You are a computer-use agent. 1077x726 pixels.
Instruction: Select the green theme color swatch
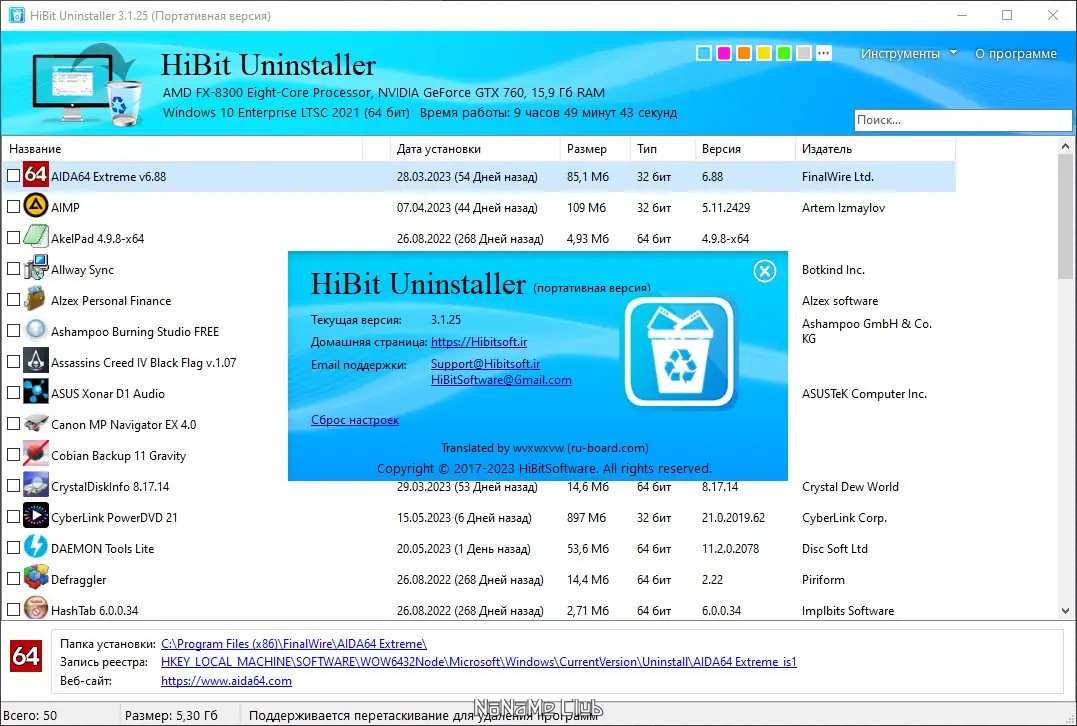784,53
